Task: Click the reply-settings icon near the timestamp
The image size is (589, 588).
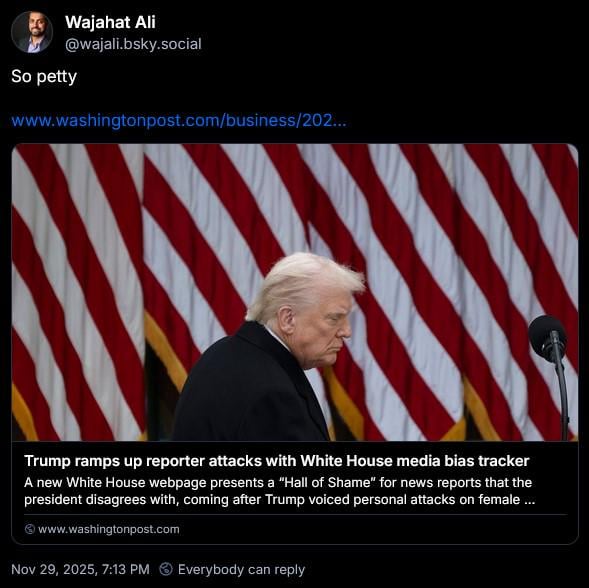Action: 166,569
